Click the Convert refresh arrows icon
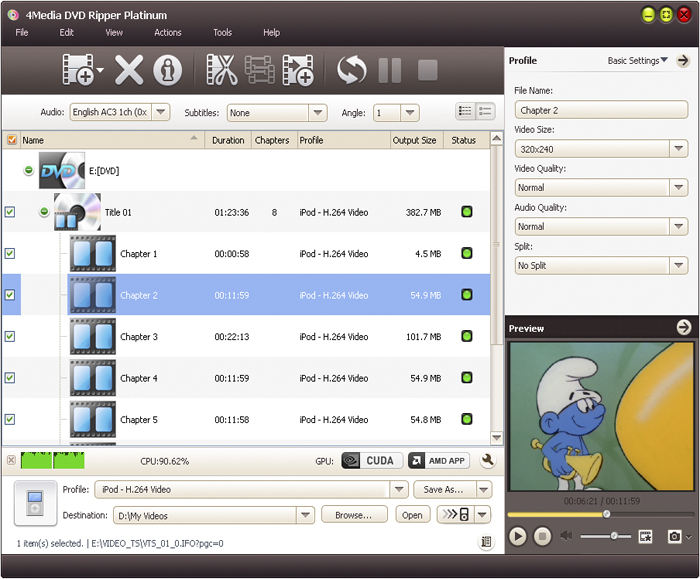The image size is (700, 579). click(x=351, y=70)
